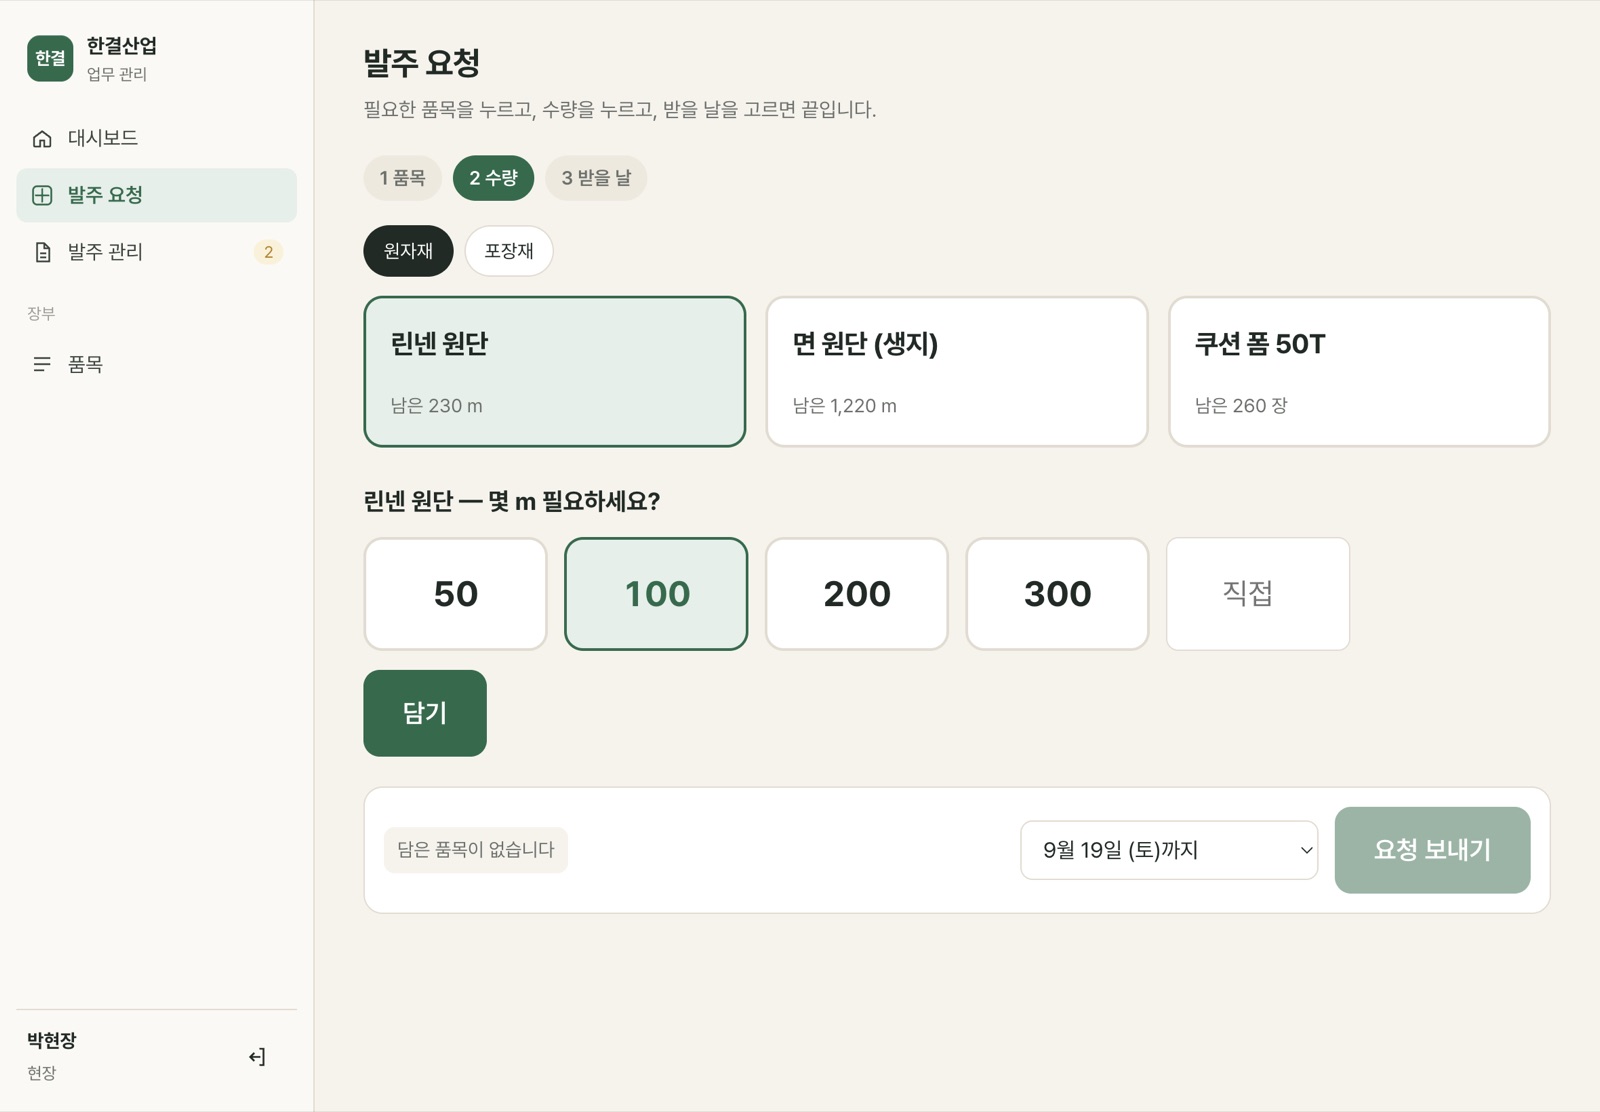Pick quantity 200
Viewport: 1600px width, 1112px height.
857,594
